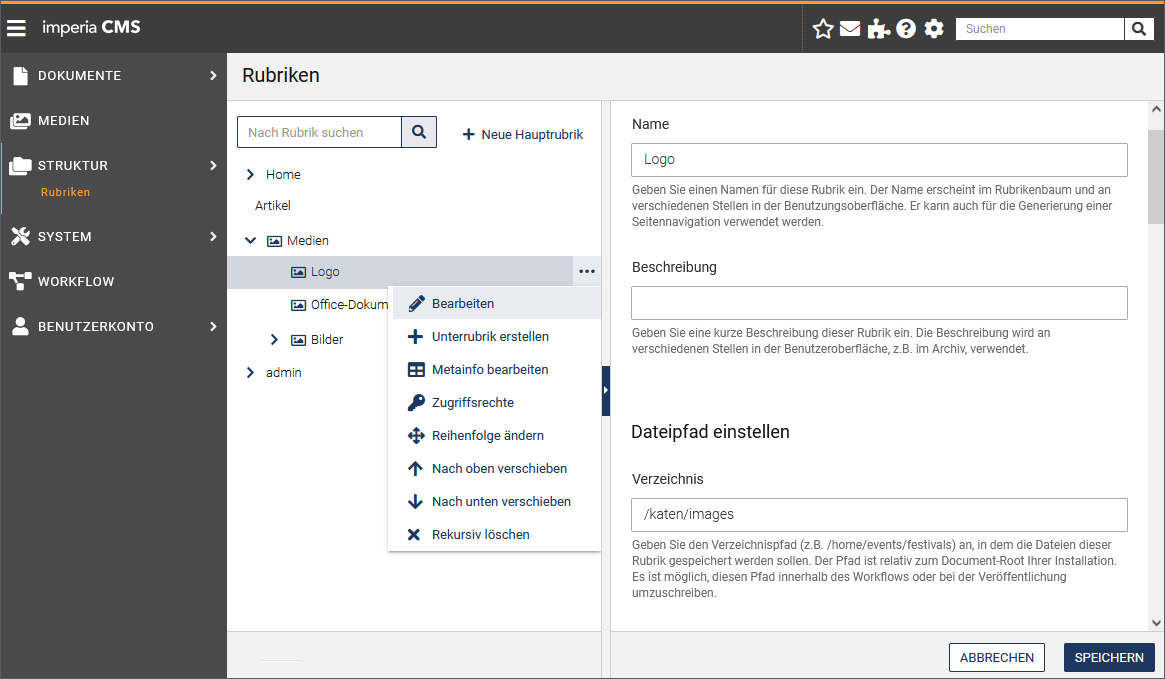Viewport: 1165px width, 679px height.
Task: Click the top search magnifier button
Action: (1139, 29)
